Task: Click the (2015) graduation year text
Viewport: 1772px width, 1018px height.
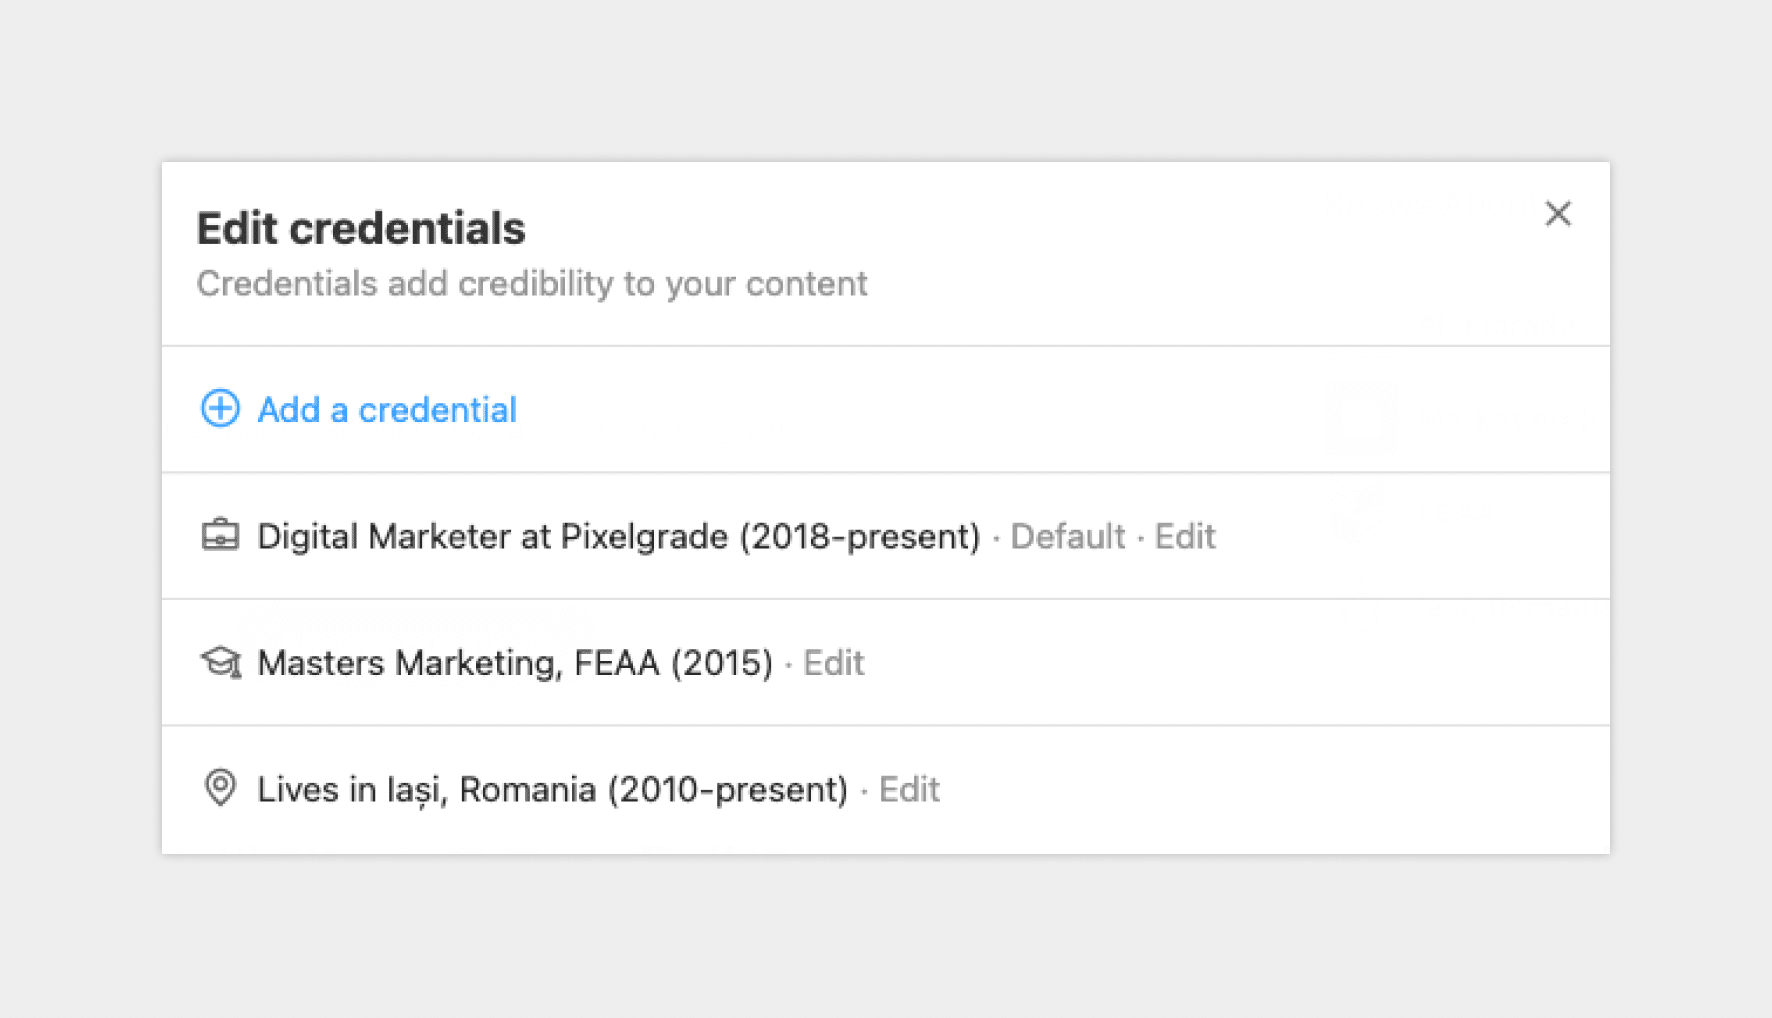Action: point(722,663)
